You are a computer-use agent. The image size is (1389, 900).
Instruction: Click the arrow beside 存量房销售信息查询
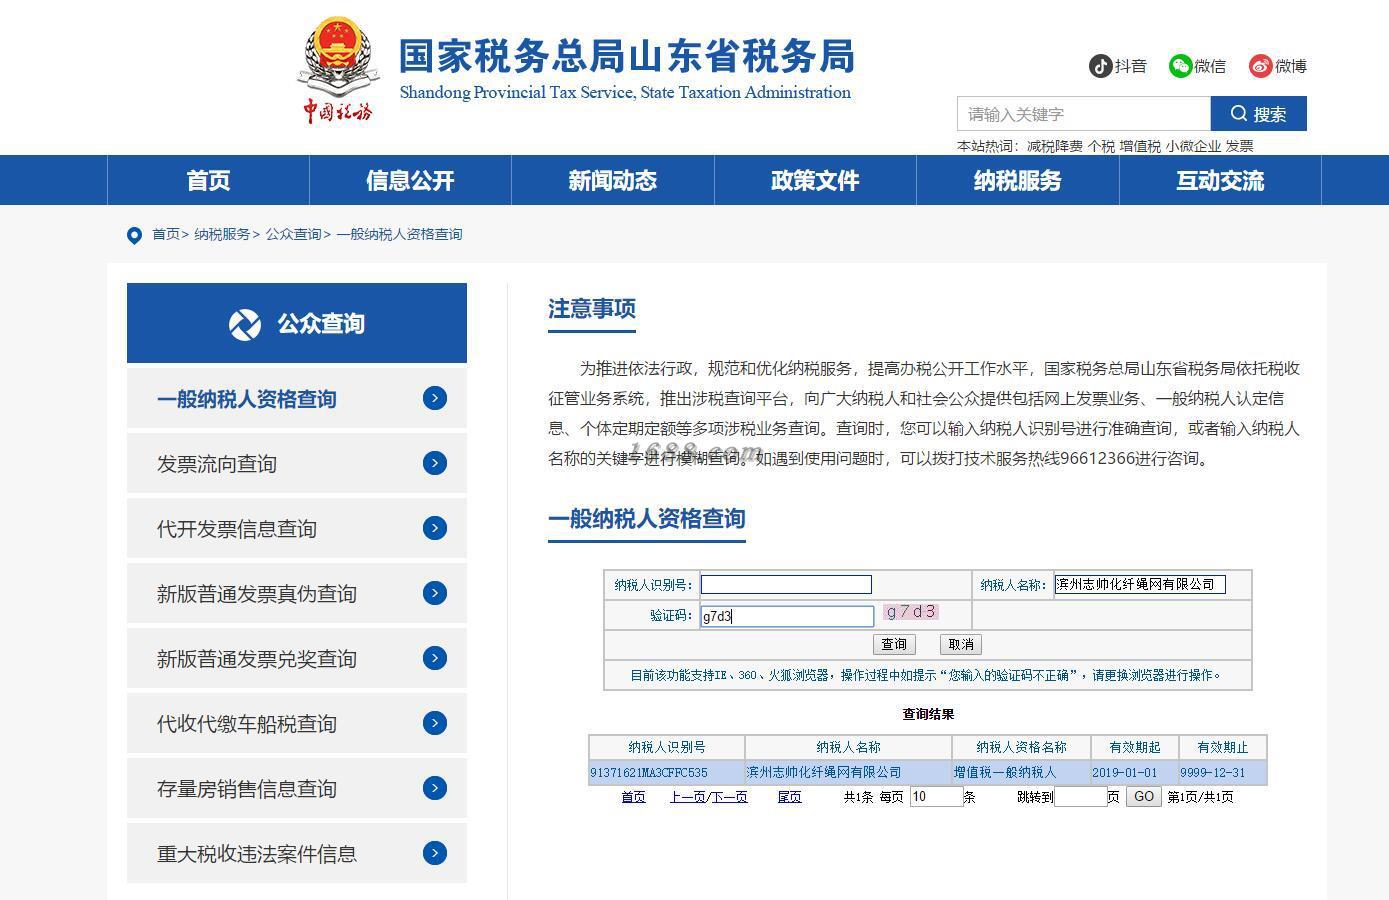coord(435,788)
